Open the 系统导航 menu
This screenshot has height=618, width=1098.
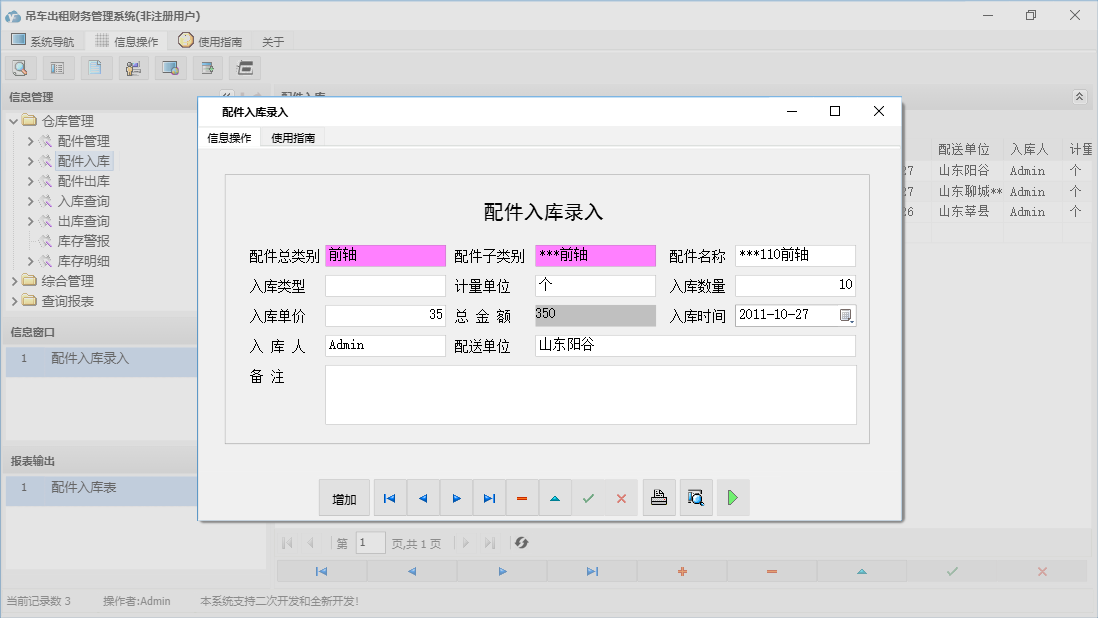pos(43,41)
